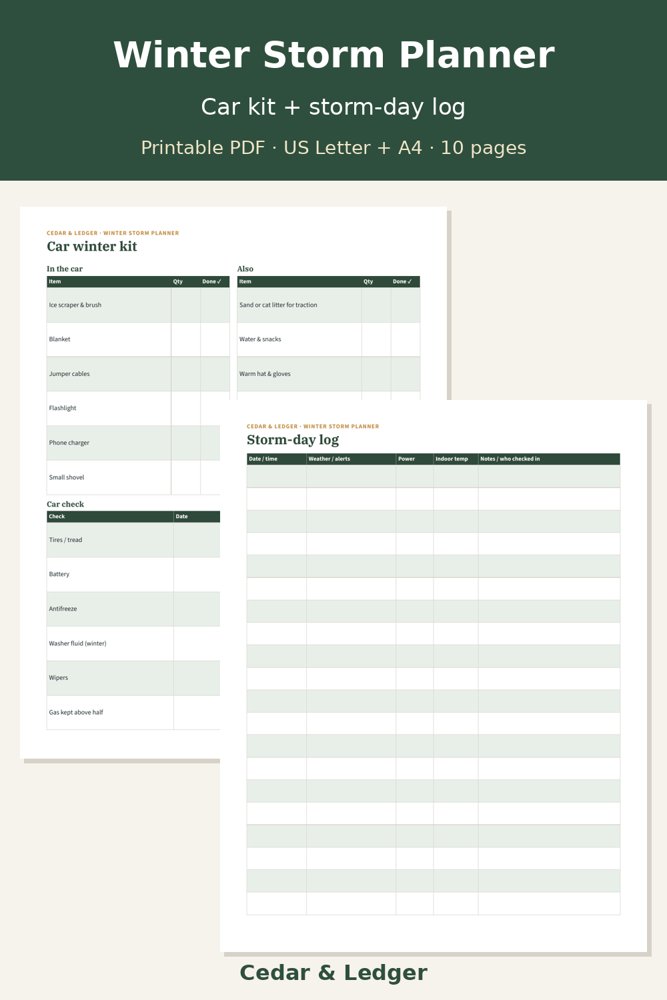Select the 'Small shovel' item row
This screenshot has height=1000, width=667.
133,477
